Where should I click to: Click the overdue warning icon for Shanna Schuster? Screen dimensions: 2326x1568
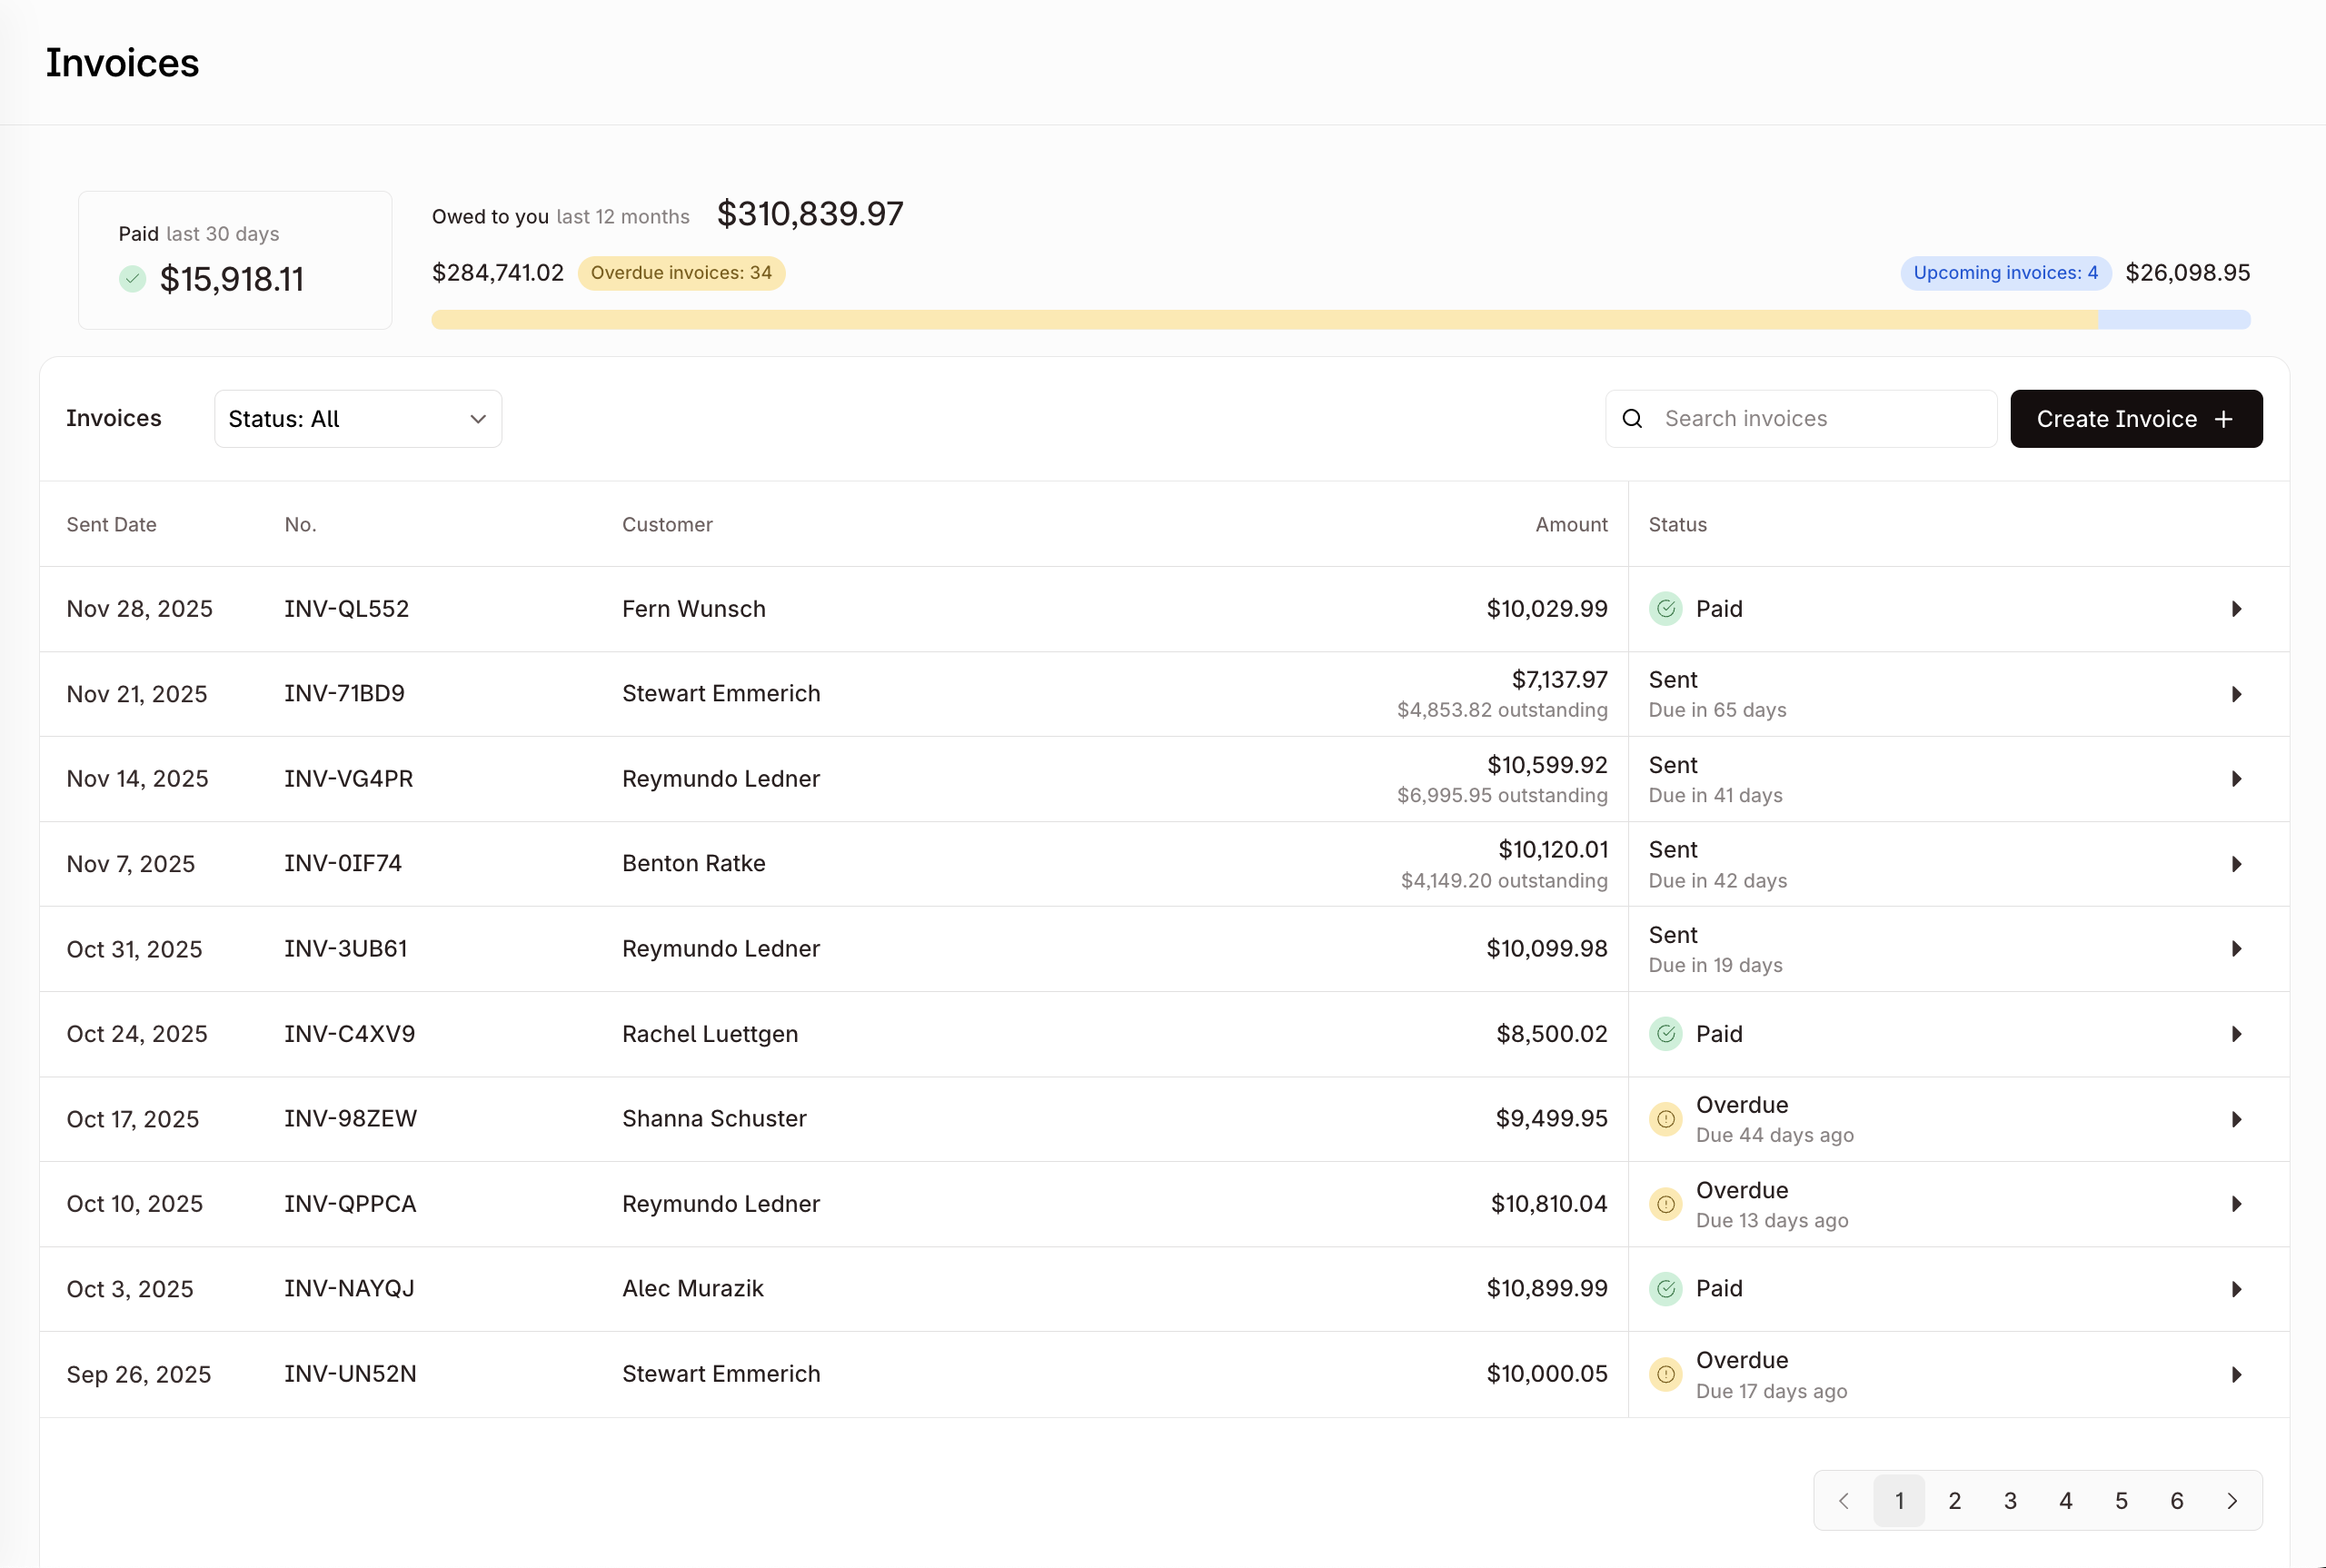point(1665,1119)
